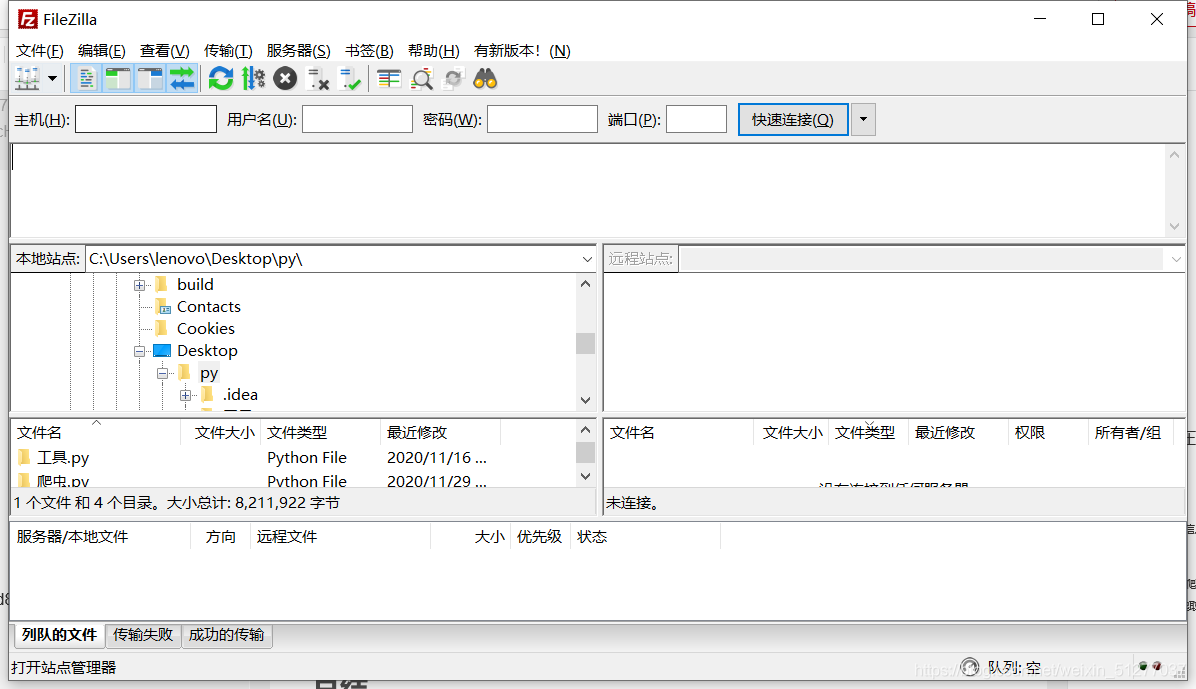This screenshot has width=1196, height=689.
Task: Open the directory listing filters icon
Action: [x=389, y=79]
